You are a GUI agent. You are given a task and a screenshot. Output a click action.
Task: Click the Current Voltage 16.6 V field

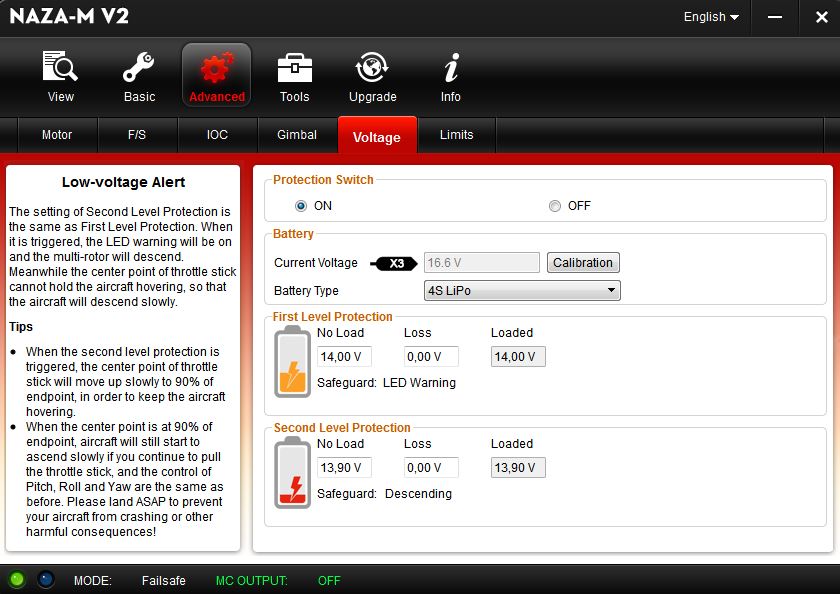[482, 262]
